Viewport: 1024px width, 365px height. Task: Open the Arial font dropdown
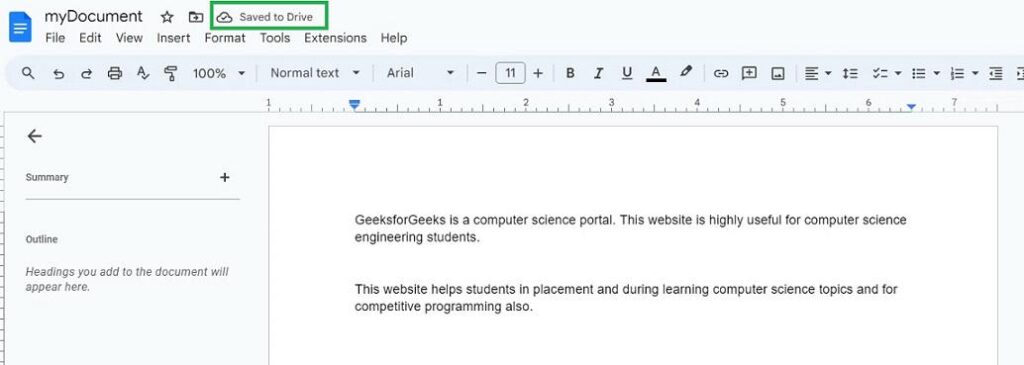[x=420, y=73]
